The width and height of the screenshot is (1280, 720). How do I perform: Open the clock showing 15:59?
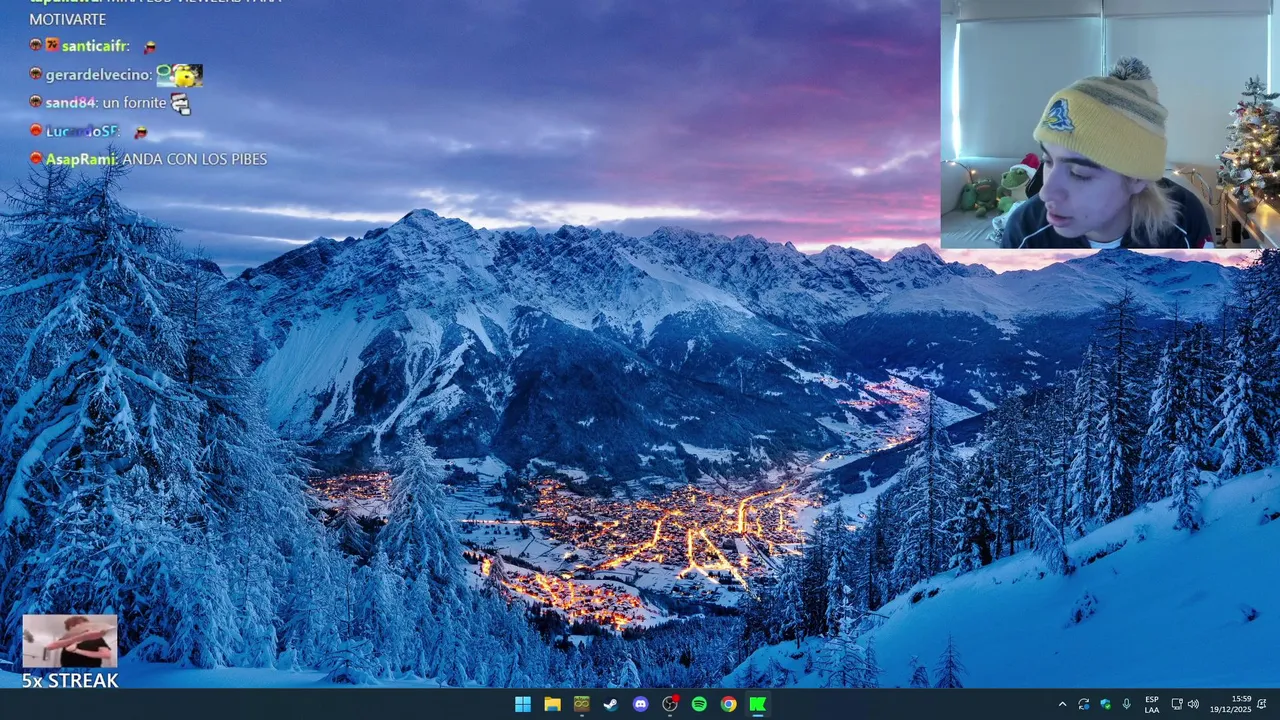[x=1230, y=704]
